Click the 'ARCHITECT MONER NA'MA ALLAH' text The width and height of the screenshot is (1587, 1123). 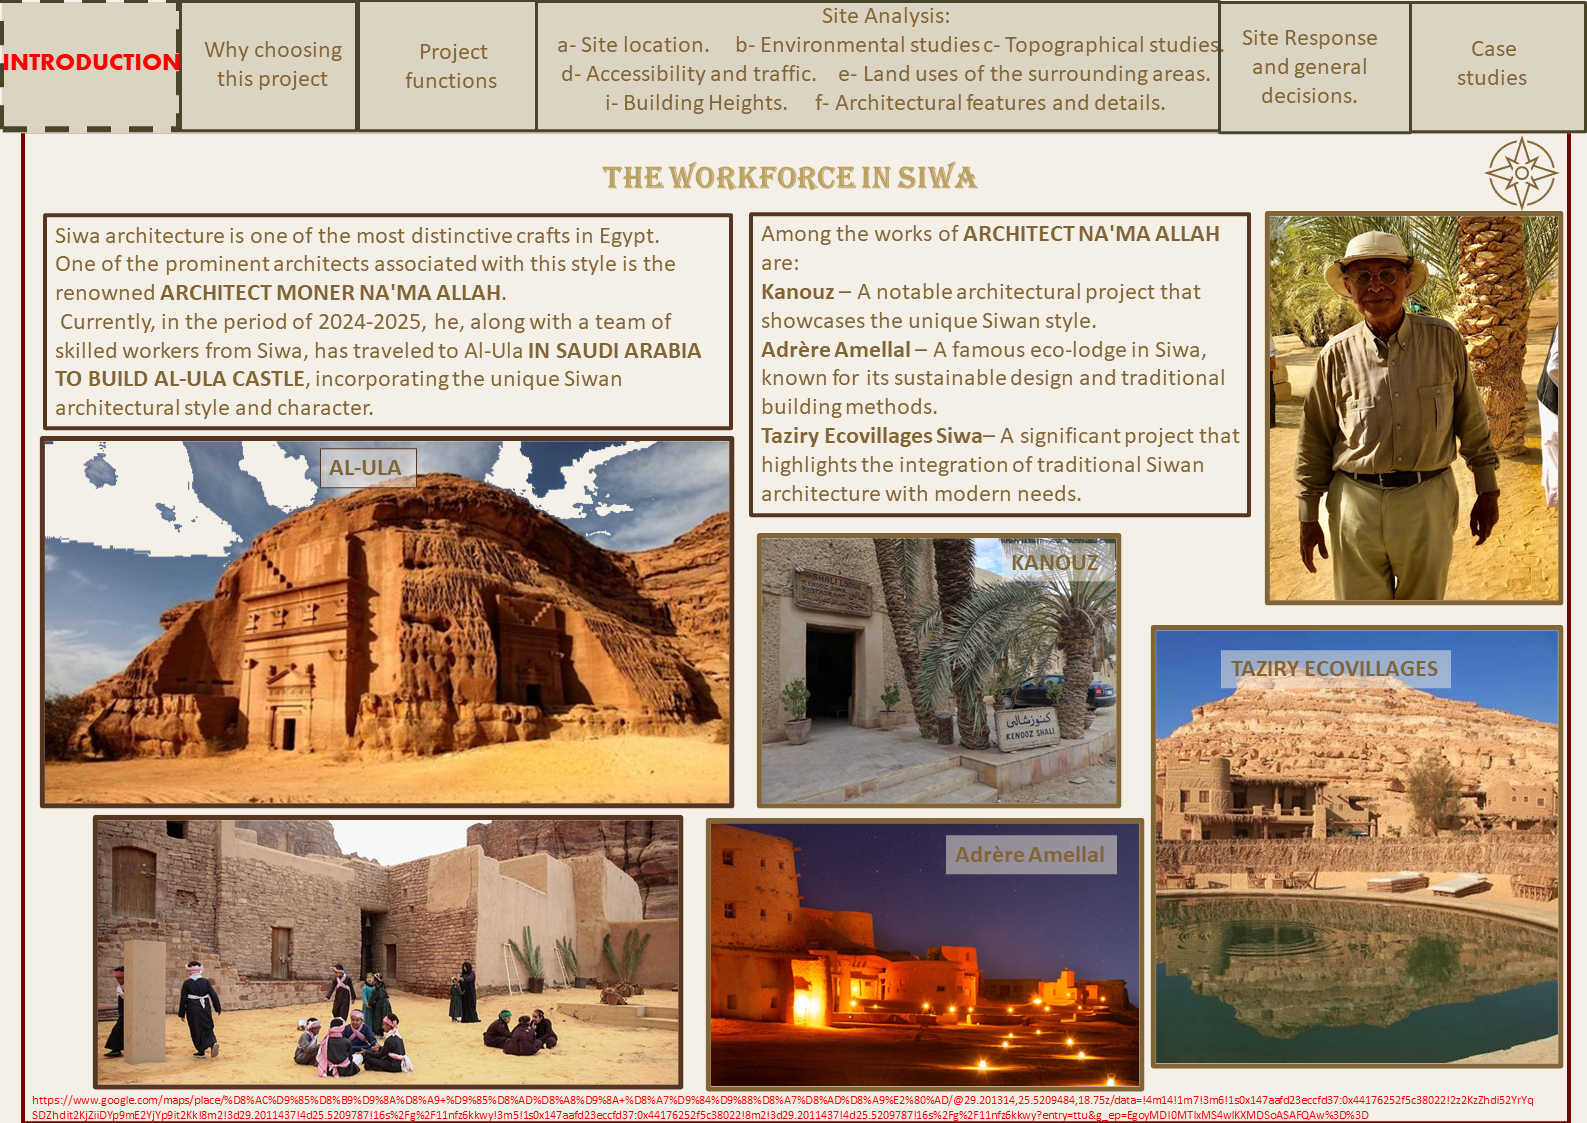coord(331,293)
